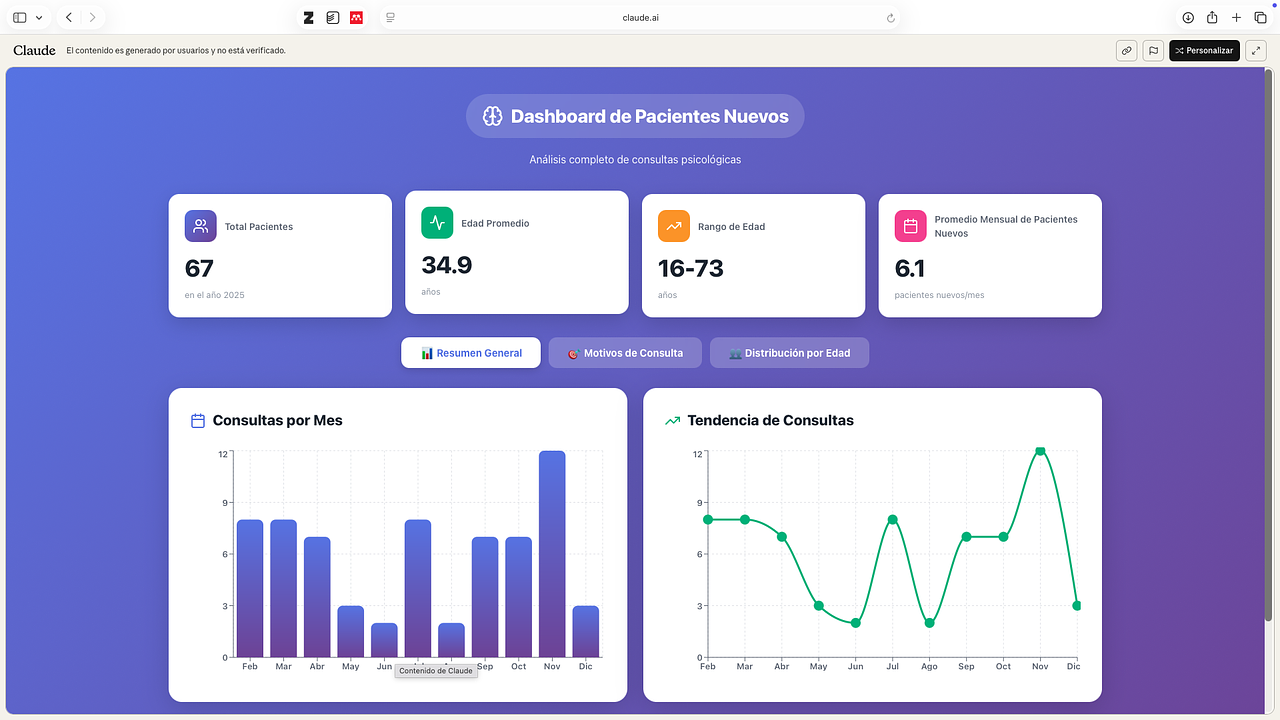Reload the page in the address bar
1280x720 pixels.
(890, 17)
